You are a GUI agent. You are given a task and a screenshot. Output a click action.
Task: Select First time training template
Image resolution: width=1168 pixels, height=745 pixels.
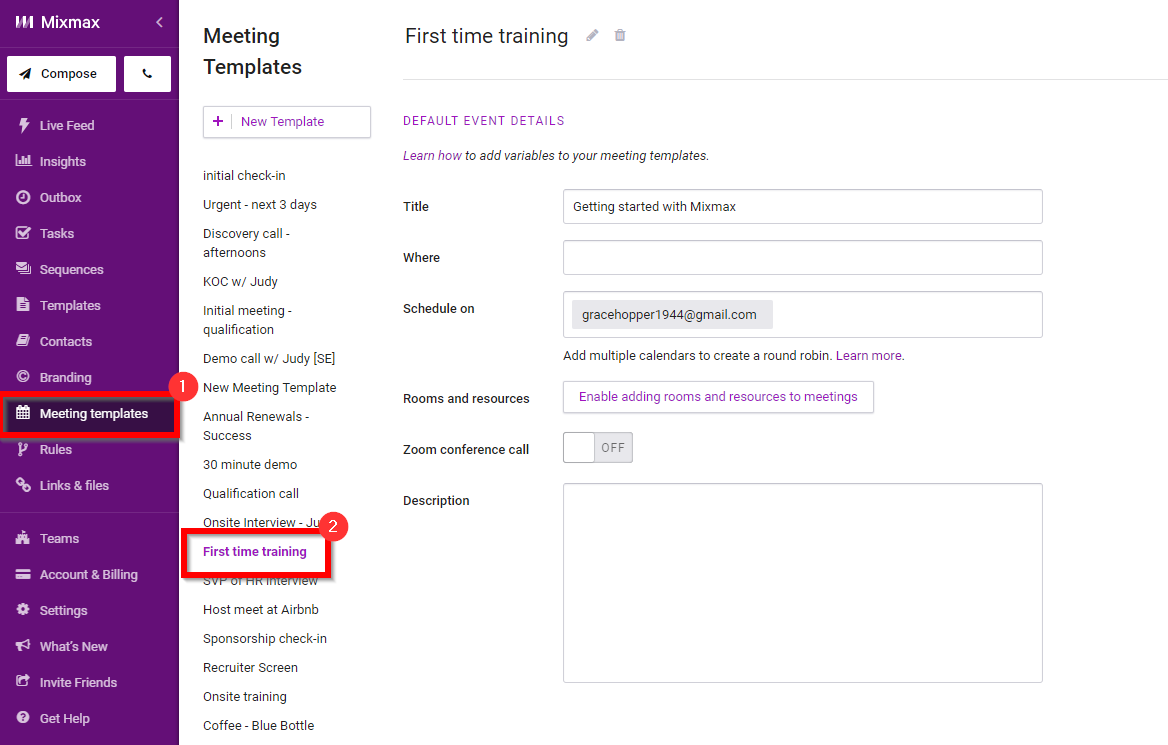[255, 551]
